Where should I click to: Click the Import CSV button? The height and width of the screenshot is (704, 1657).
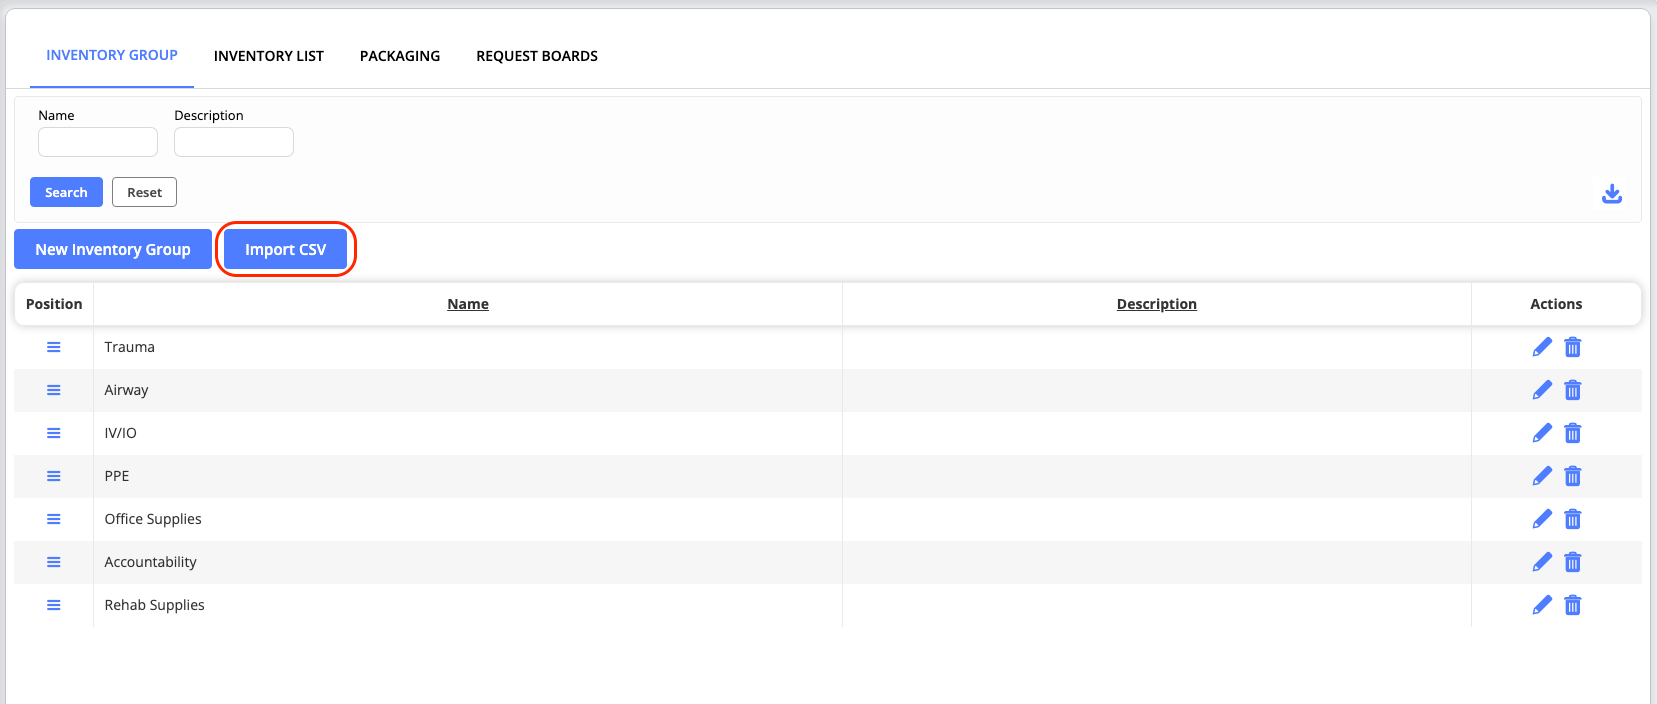point(285,249)
